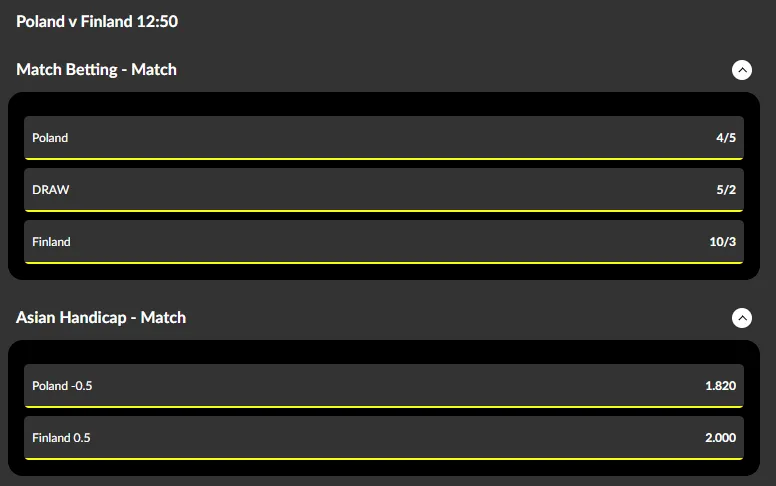Click the Asian Handicap - Match header
Screen dimensions: 776x486
pos(101,317)
